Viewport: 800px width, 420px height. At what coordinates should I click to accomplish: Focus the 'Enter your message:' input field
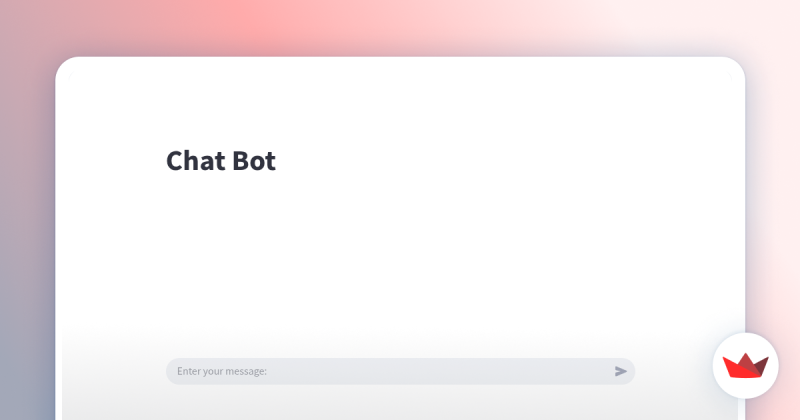point(400,372)
